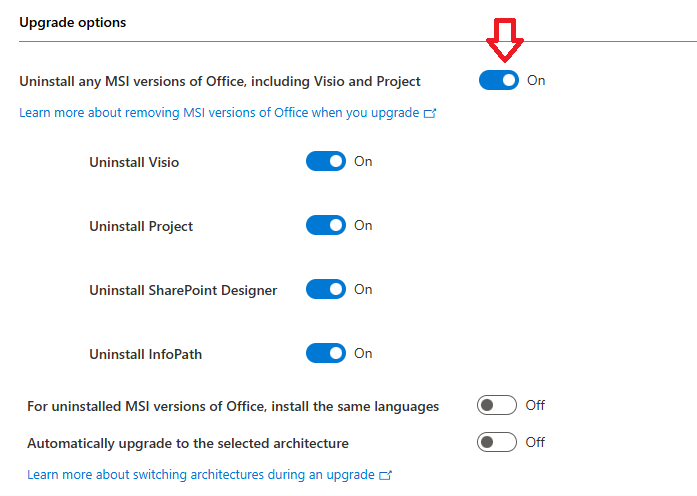
Task: Open link about removing MSI versions of Office
Action: coord(219,113)
